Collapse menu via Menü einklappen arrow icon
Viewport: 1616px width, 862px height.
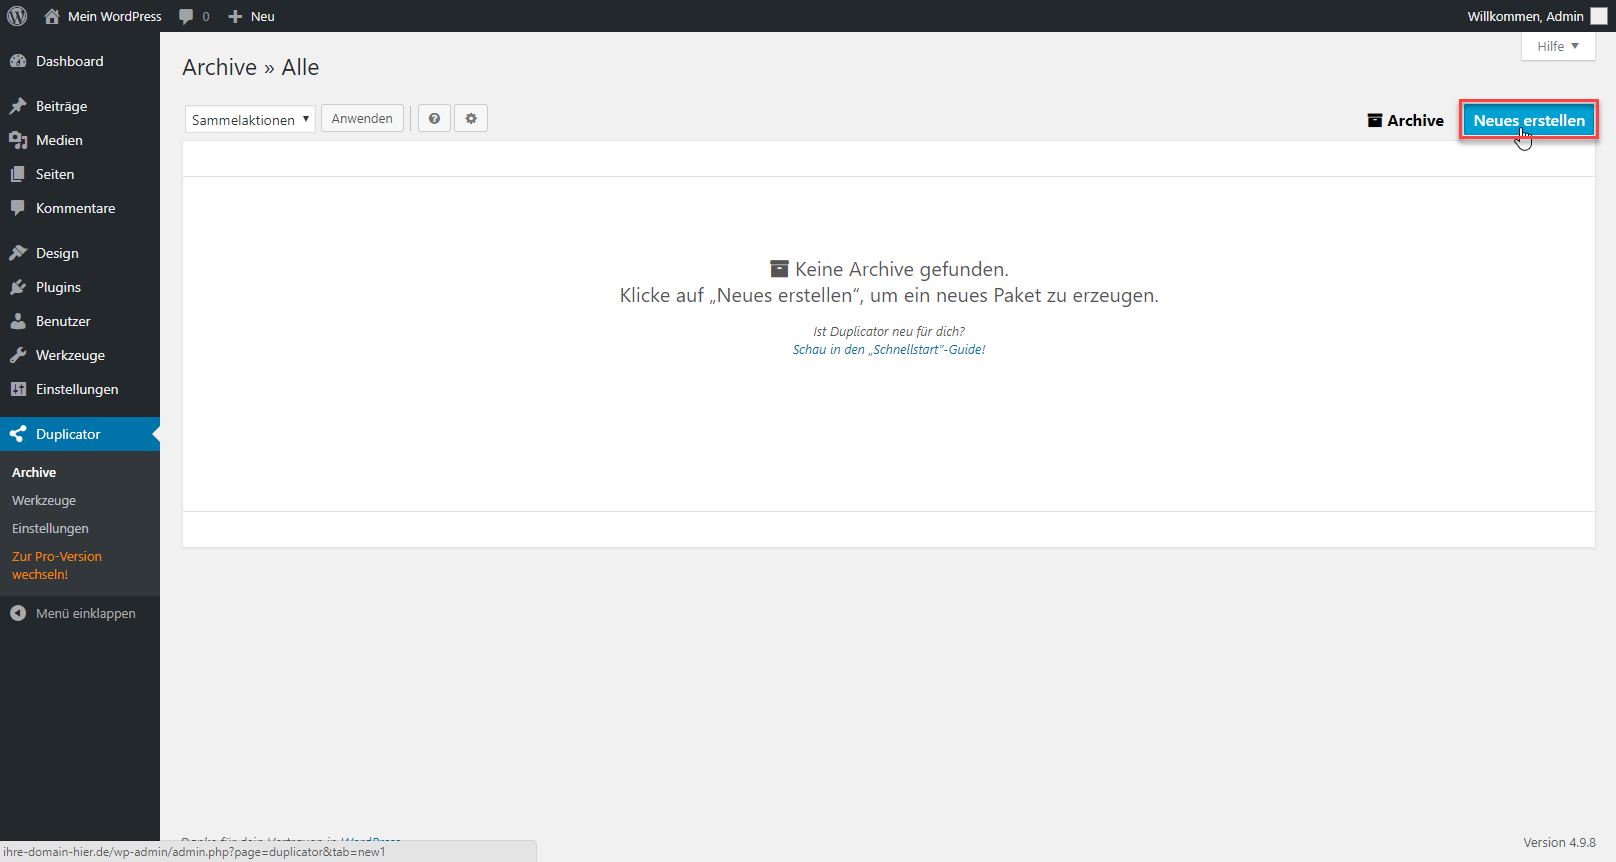[18, 613]
